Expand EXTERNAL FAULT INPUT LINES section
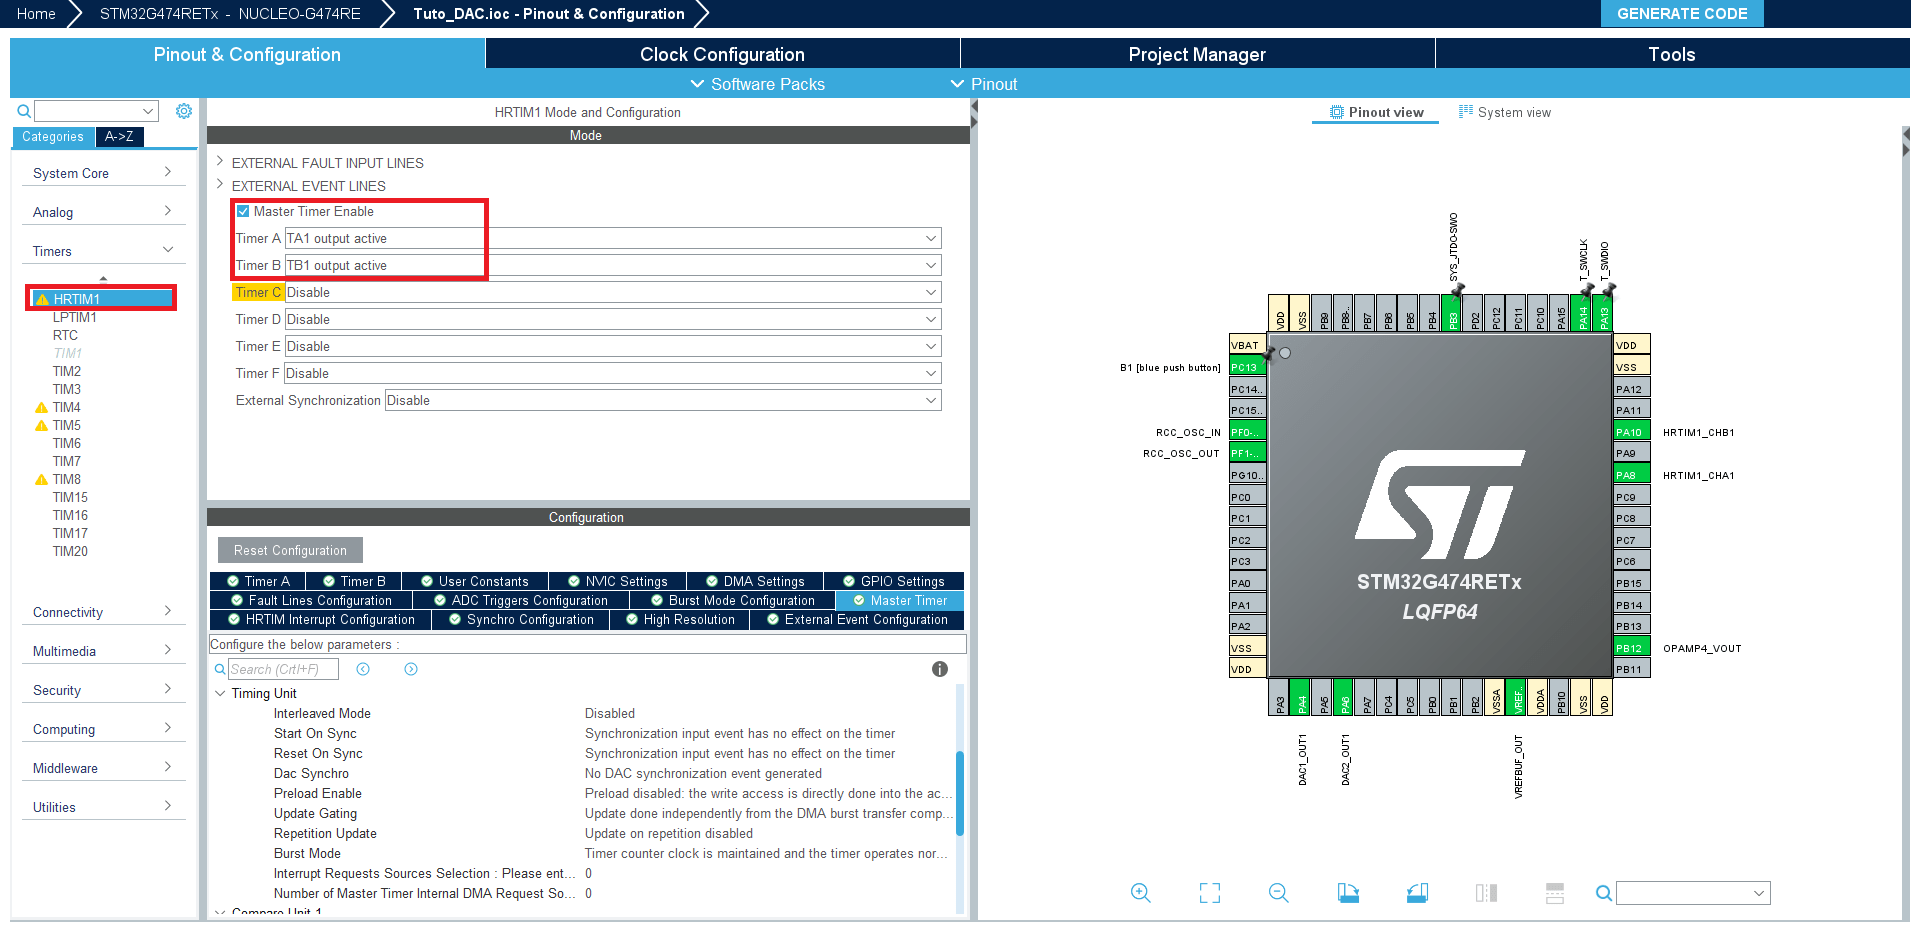Viewport: 1911px width, 928px height. 220,161
